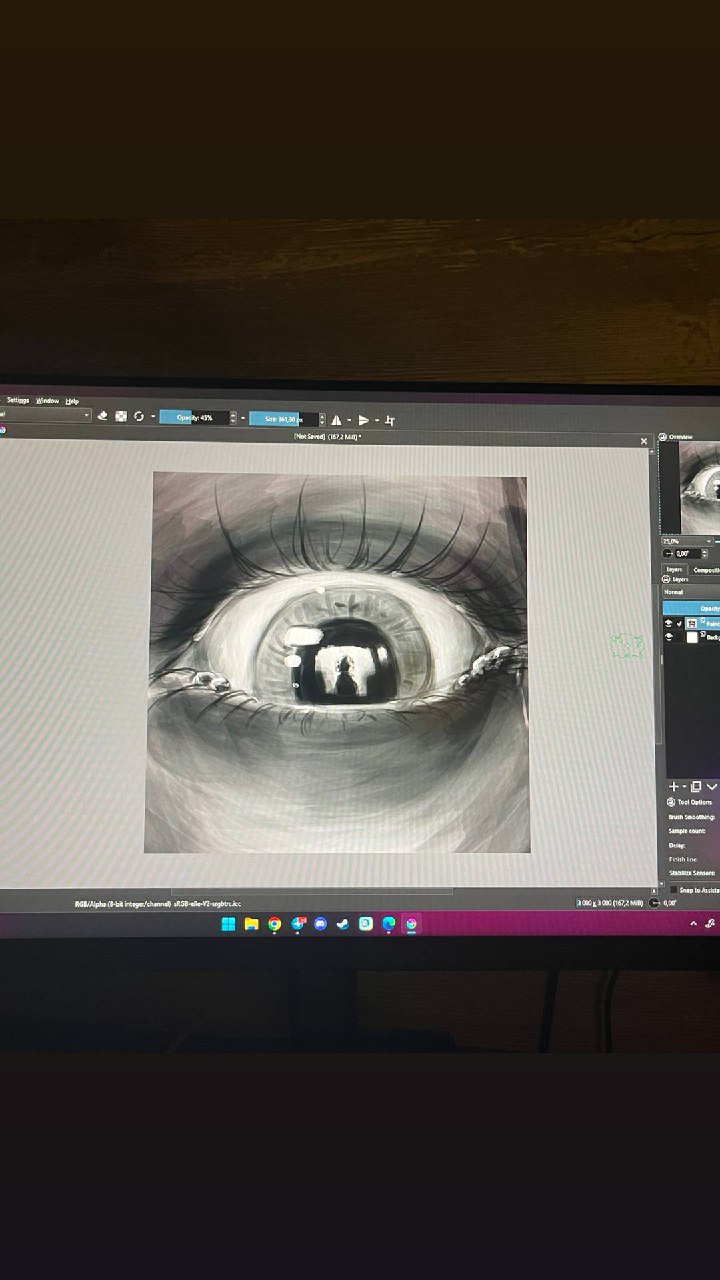Click the canvas vertical scrollbar
Screen dimensions: 720x1280
[x=656, y=665]
